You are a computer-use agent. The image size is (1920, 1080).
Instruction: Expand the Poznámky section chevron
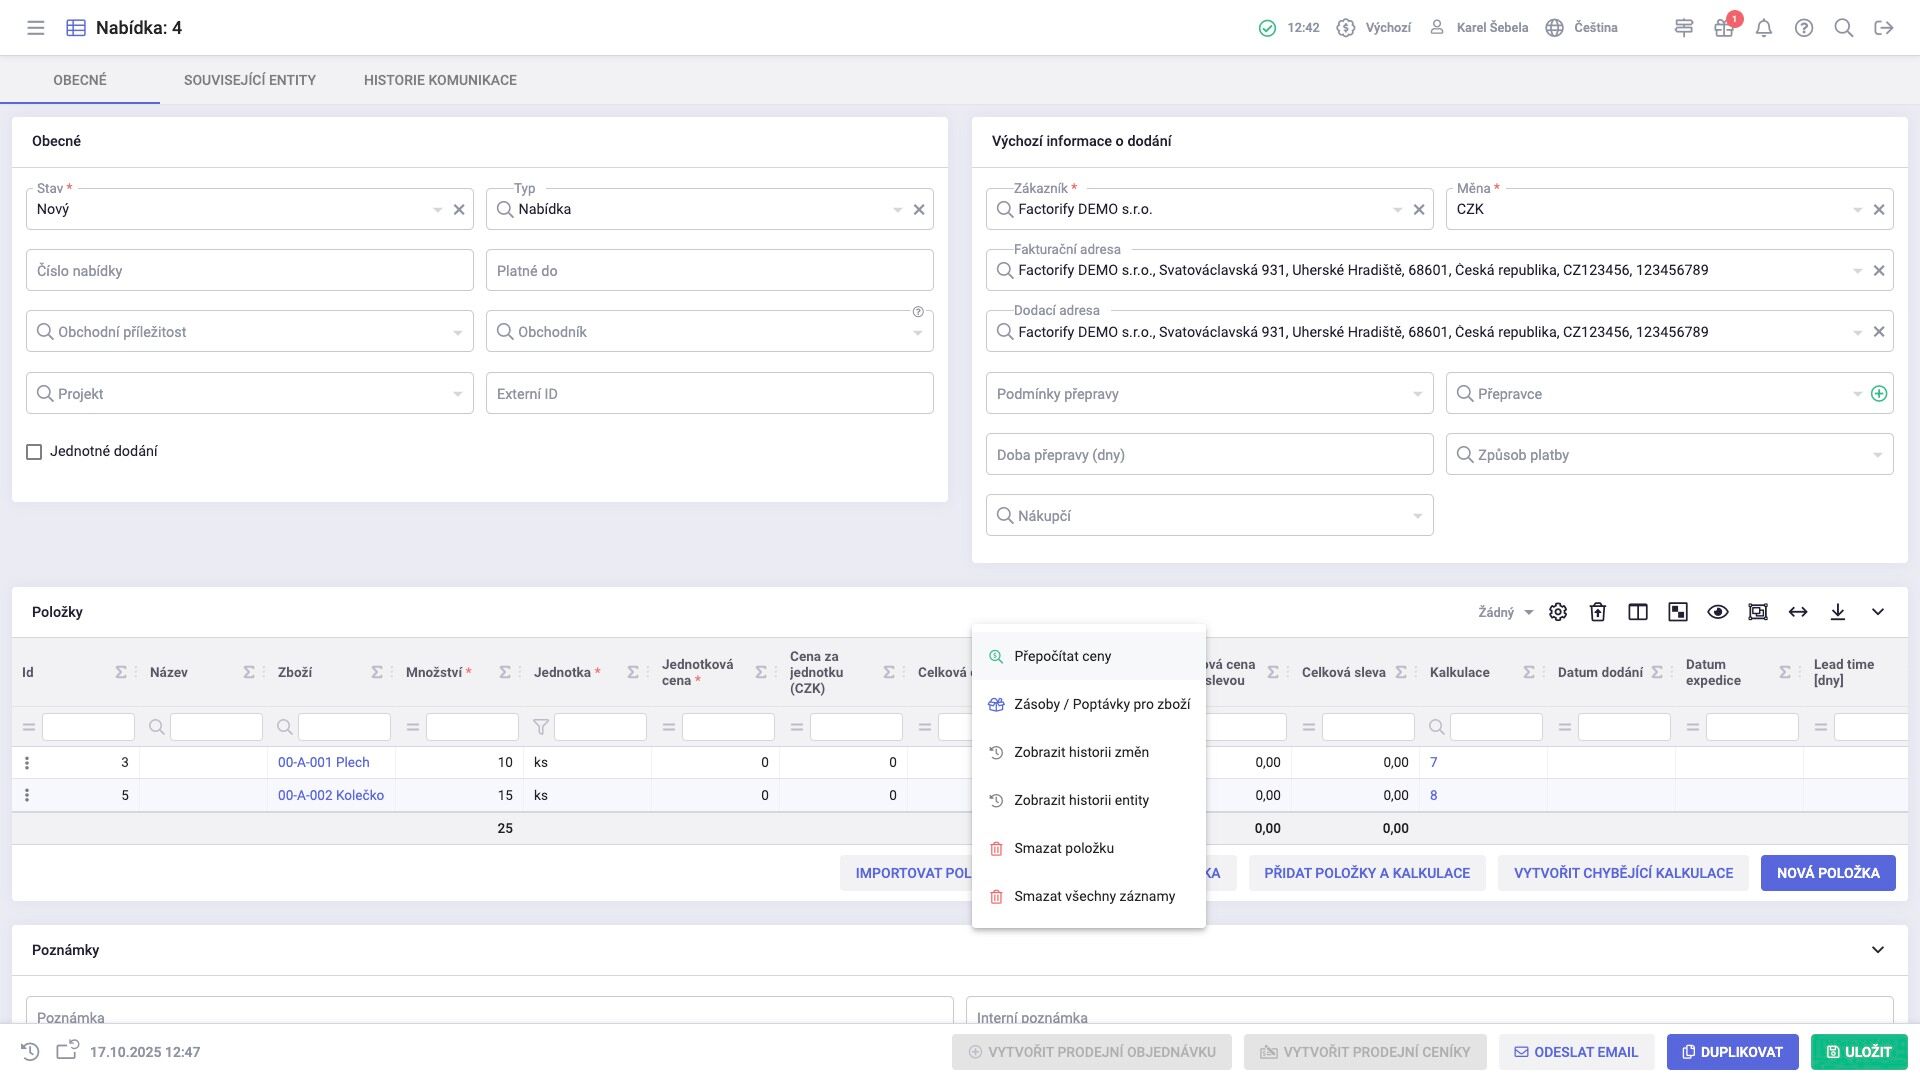coord(1878,950)
